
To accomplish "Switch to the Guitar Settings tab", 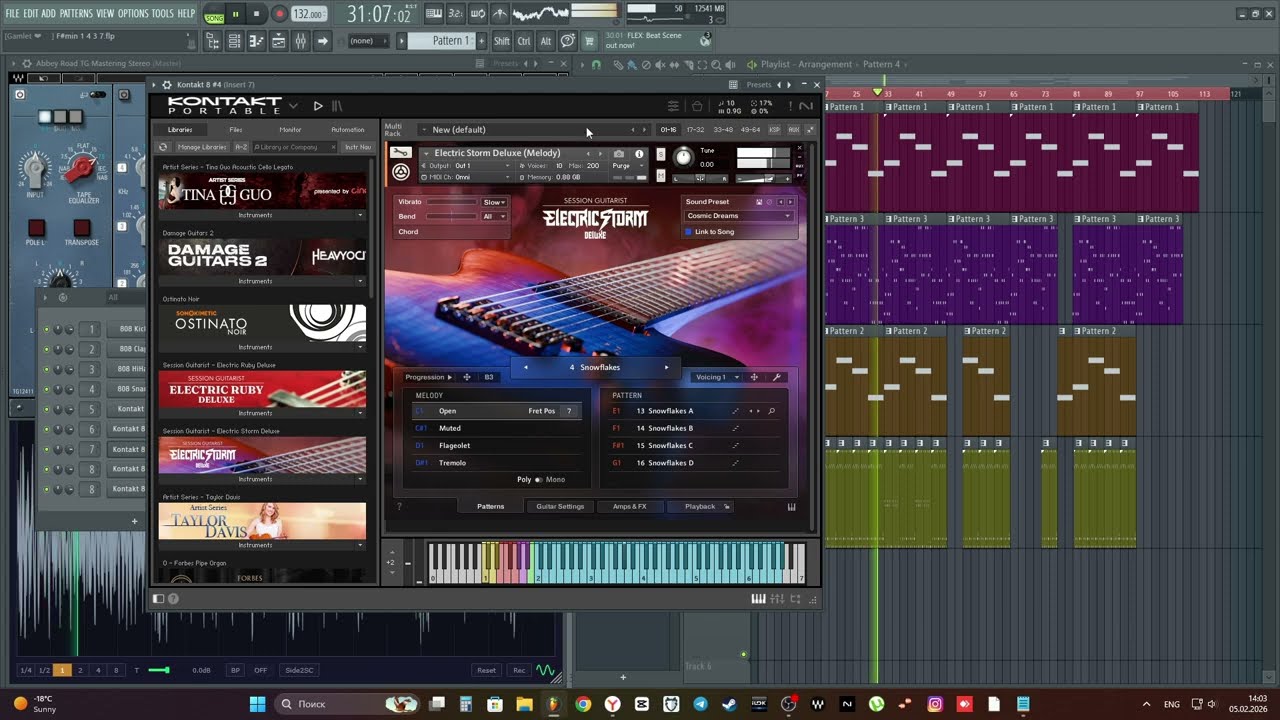I will tap(560, 507).
